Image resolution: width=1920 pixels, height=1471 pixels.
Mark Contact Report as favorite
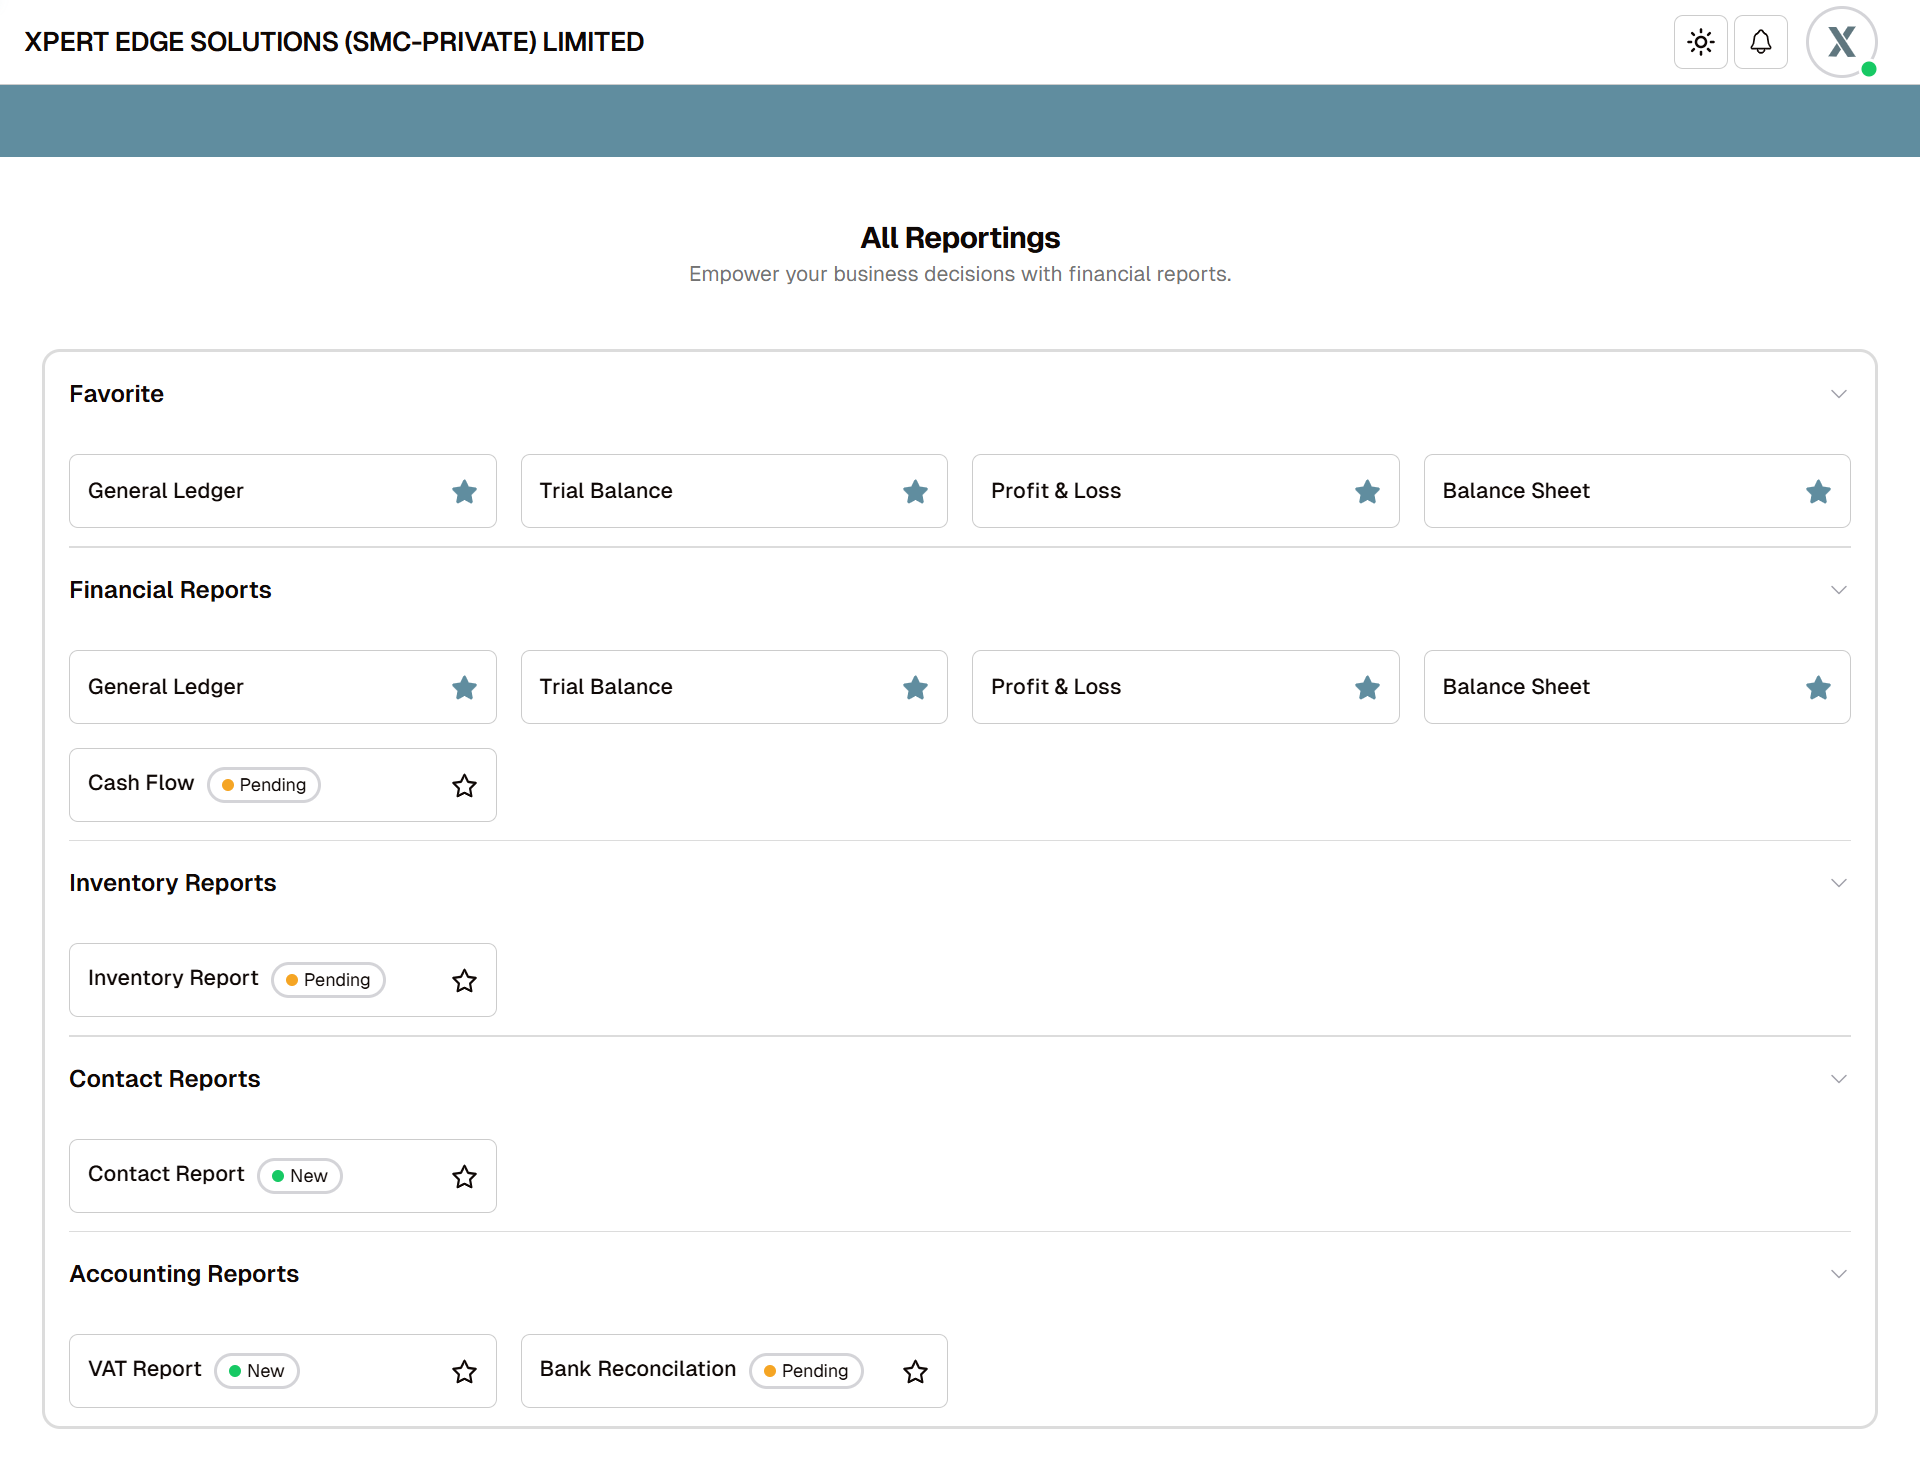[x=464, y=1176]
